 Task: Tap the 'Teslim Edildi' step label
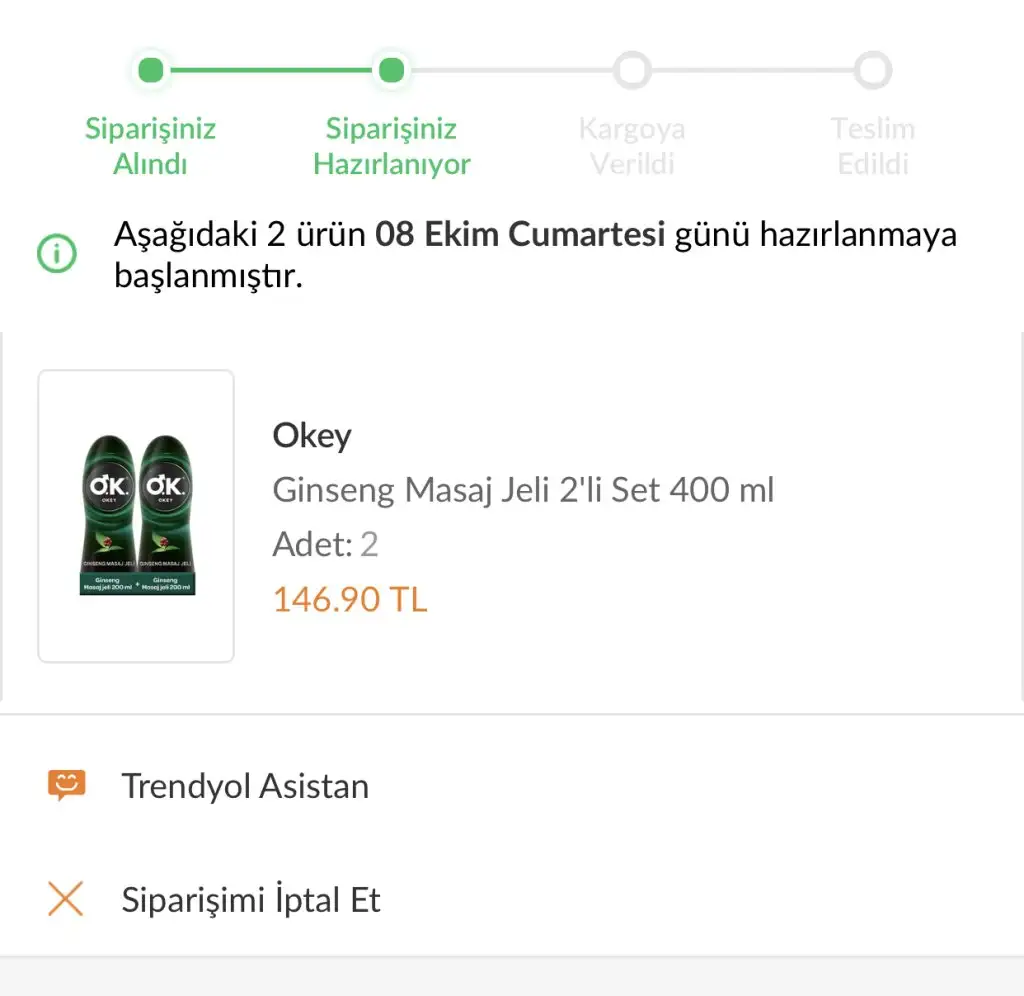pos(873,146)
